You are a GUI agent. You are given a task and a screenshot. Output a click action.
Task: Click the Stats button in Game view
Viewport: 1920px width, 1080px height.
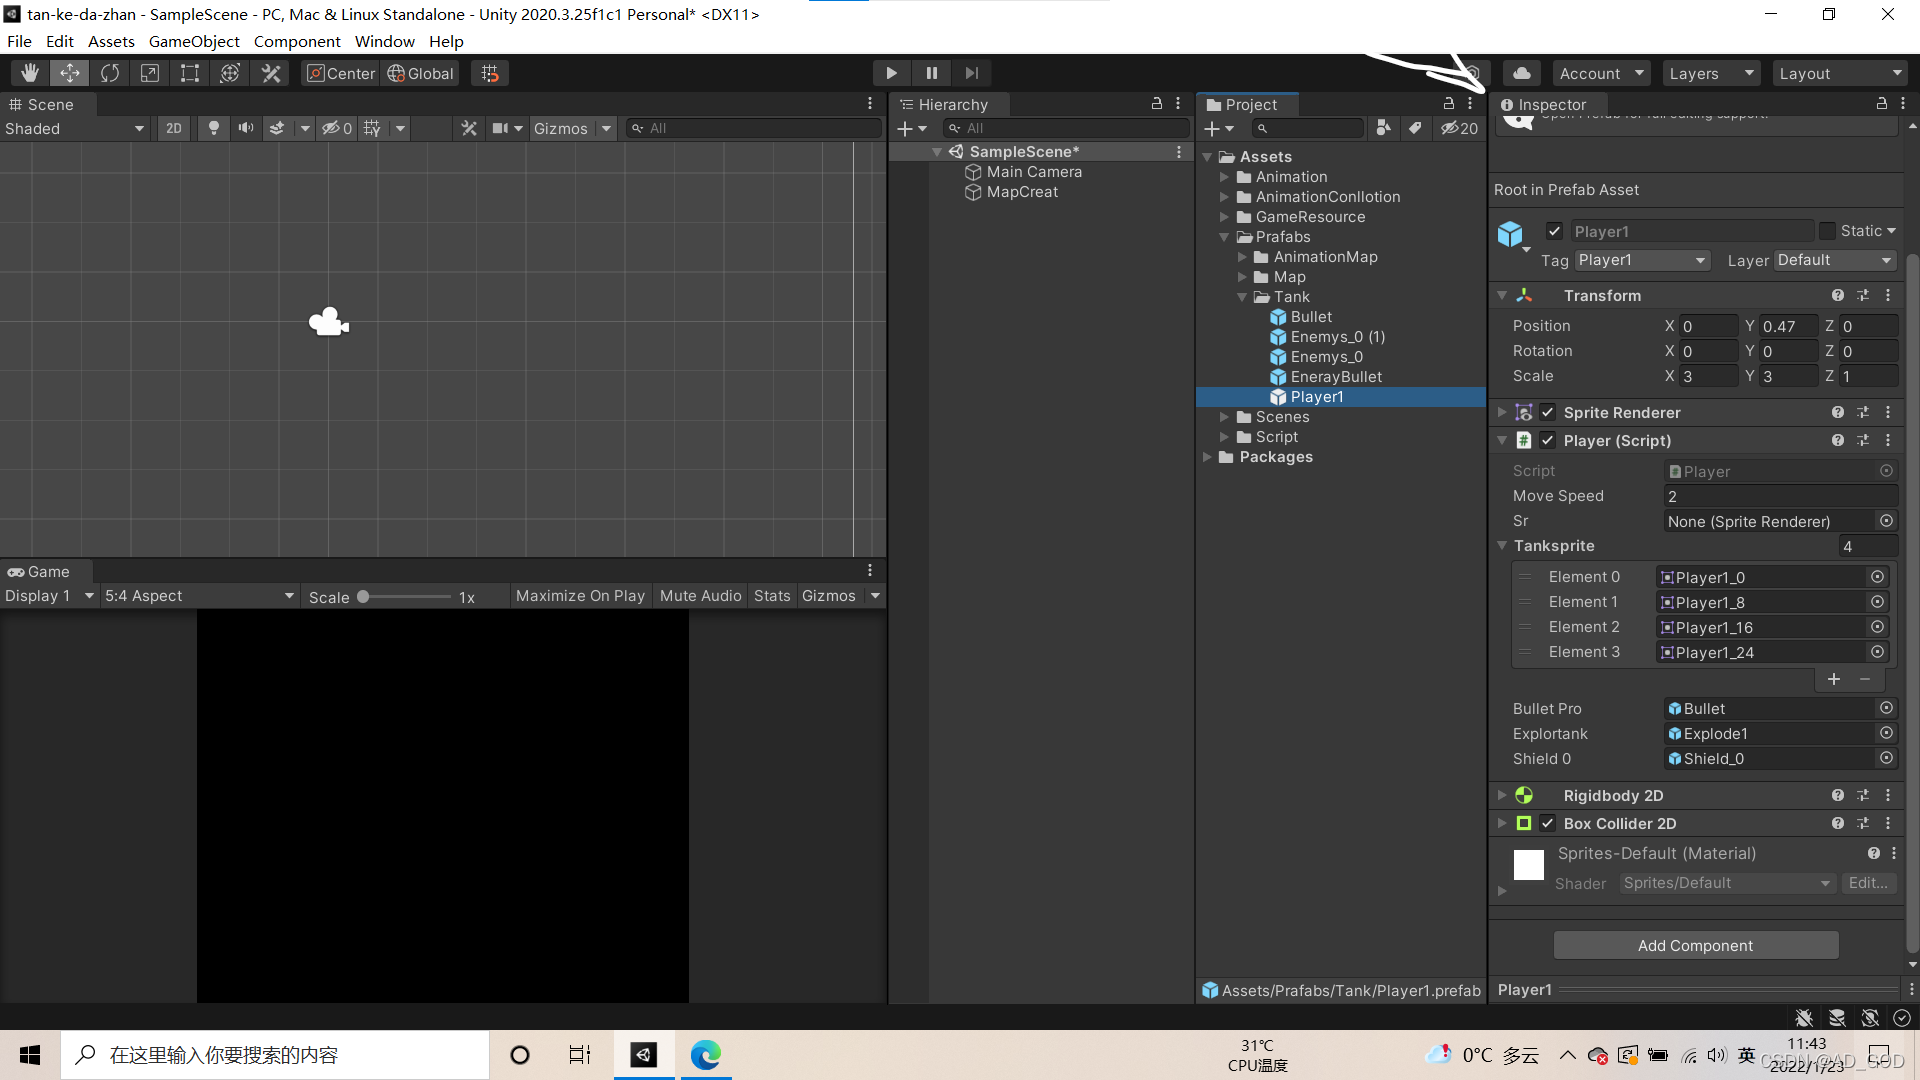(771, 595)
